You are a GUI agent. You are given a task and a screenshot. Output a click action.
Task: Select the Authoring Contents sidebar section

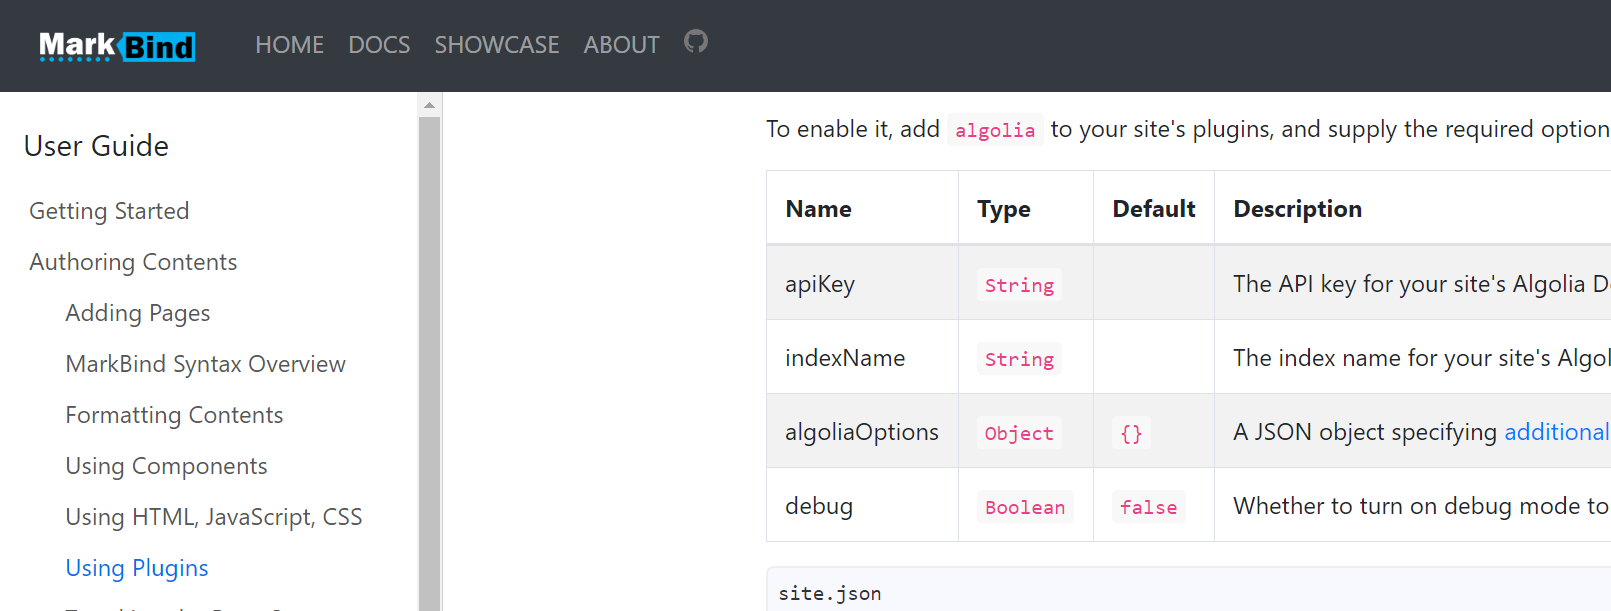point(133,262)
